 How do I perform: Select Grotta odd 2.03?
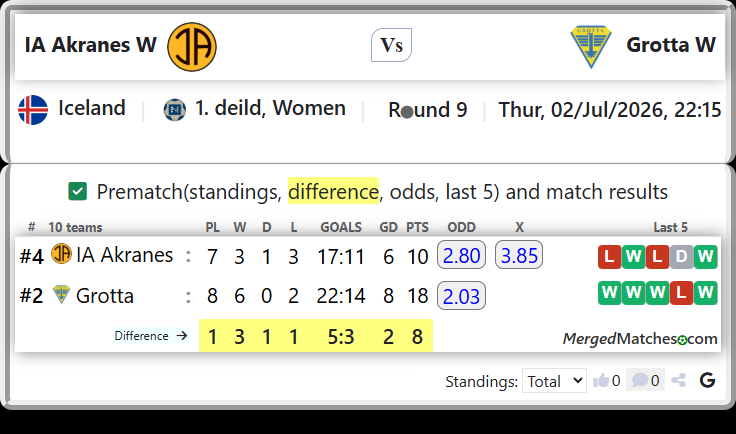461,296
